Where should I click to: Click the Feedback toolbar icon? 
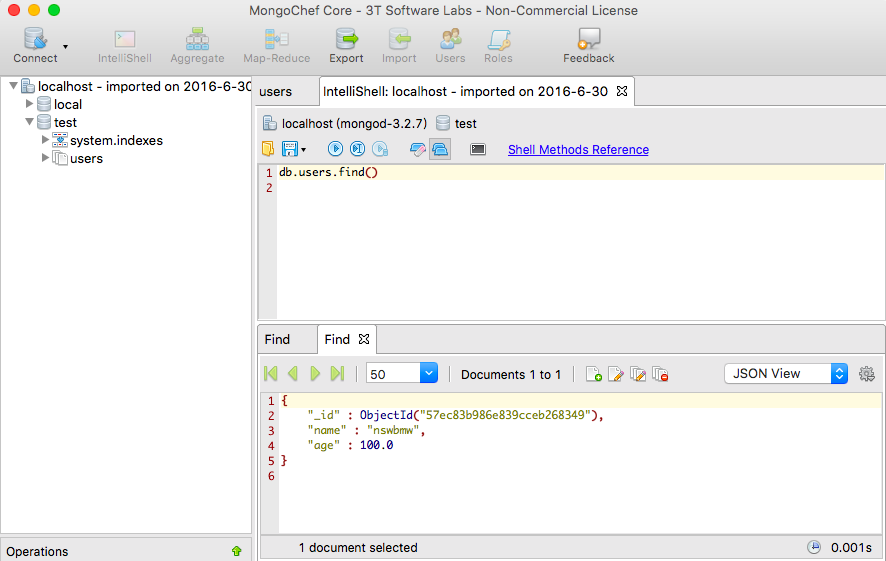pyautogui.click(x=588, y=42)
